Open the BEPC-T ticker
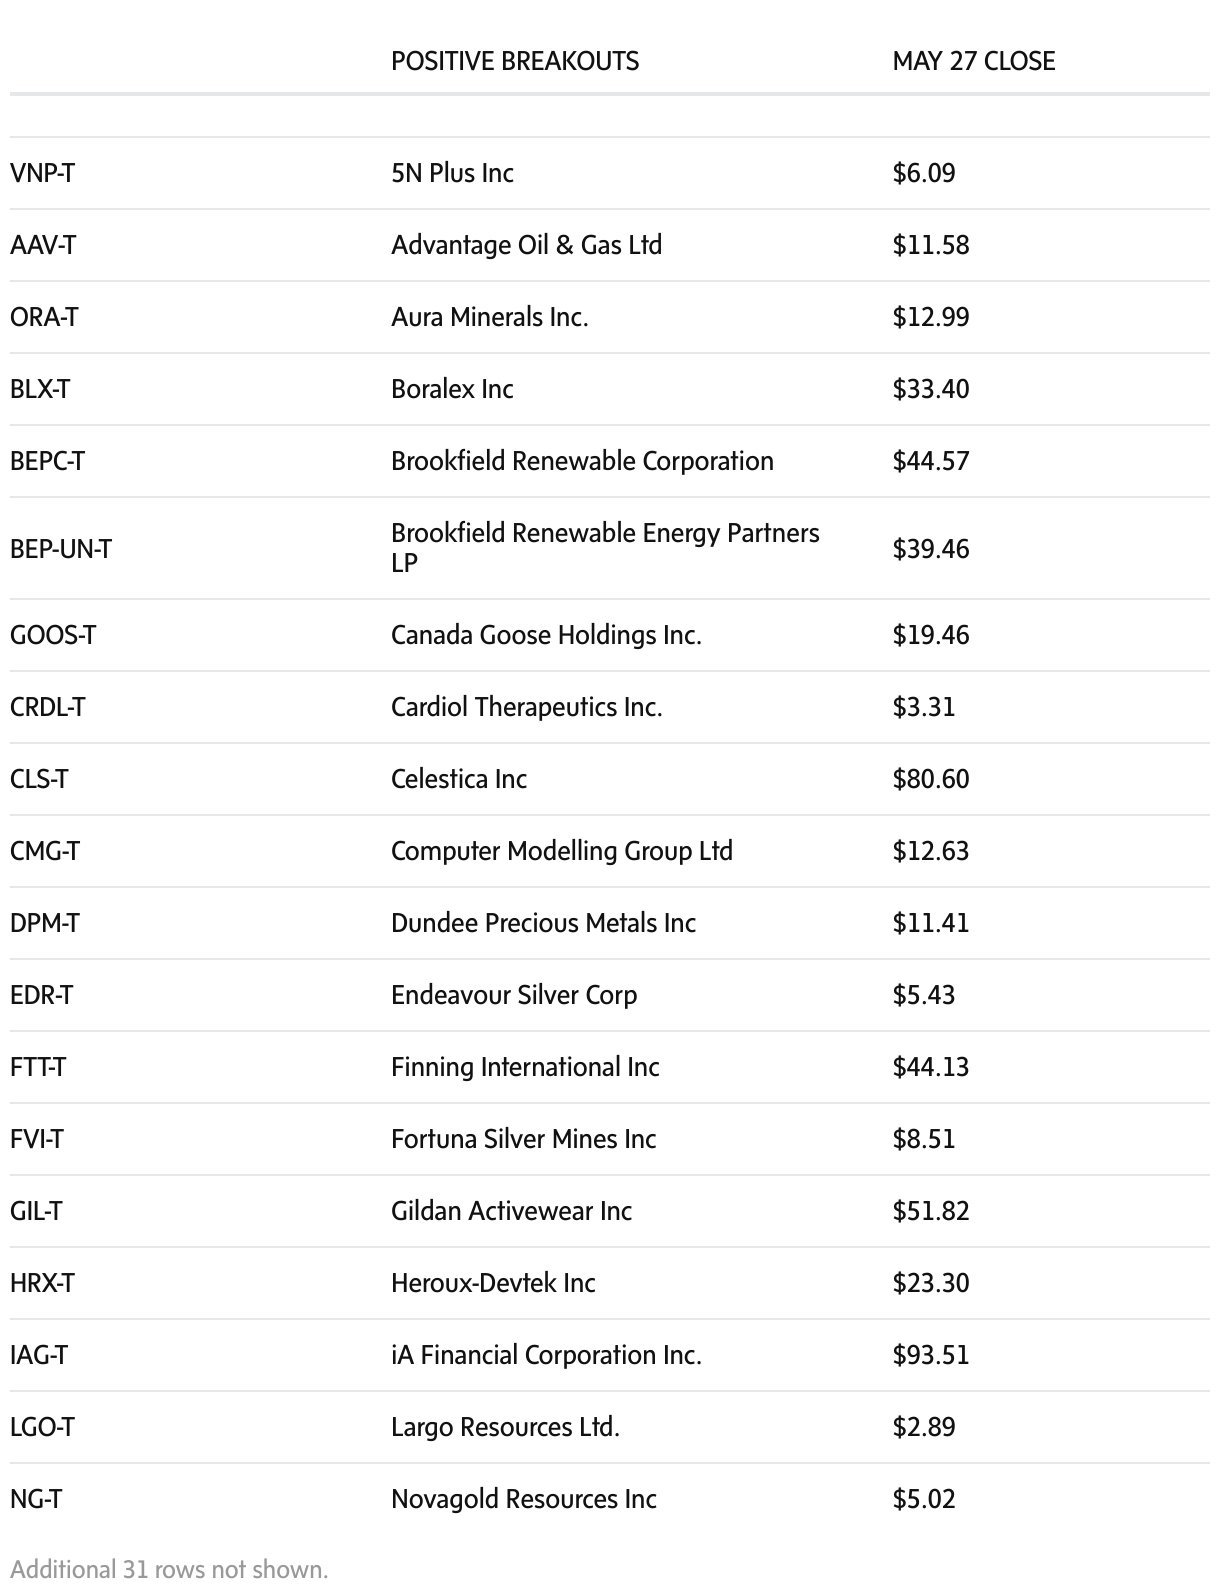Viewport: 1220px width, 1594px height. click(47, 461)
